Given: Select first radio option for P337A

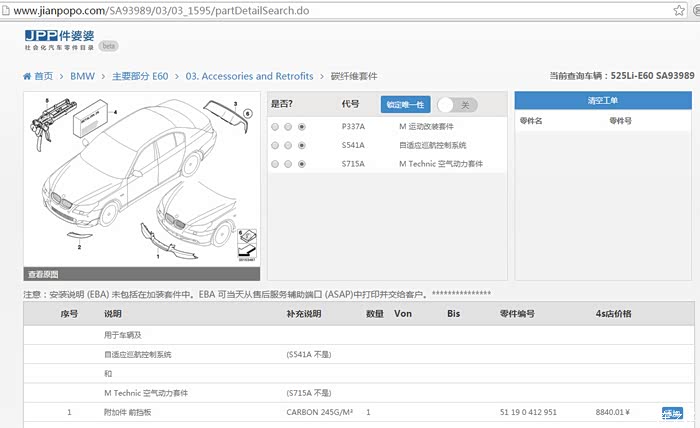Looking at the screenshot, I should (275, 127).
